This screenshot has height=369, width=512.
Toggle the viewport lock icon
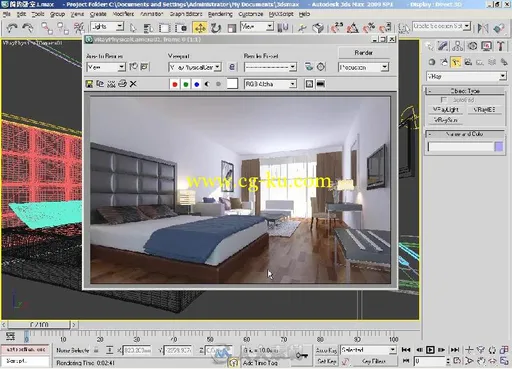click(x=232, y=67)
